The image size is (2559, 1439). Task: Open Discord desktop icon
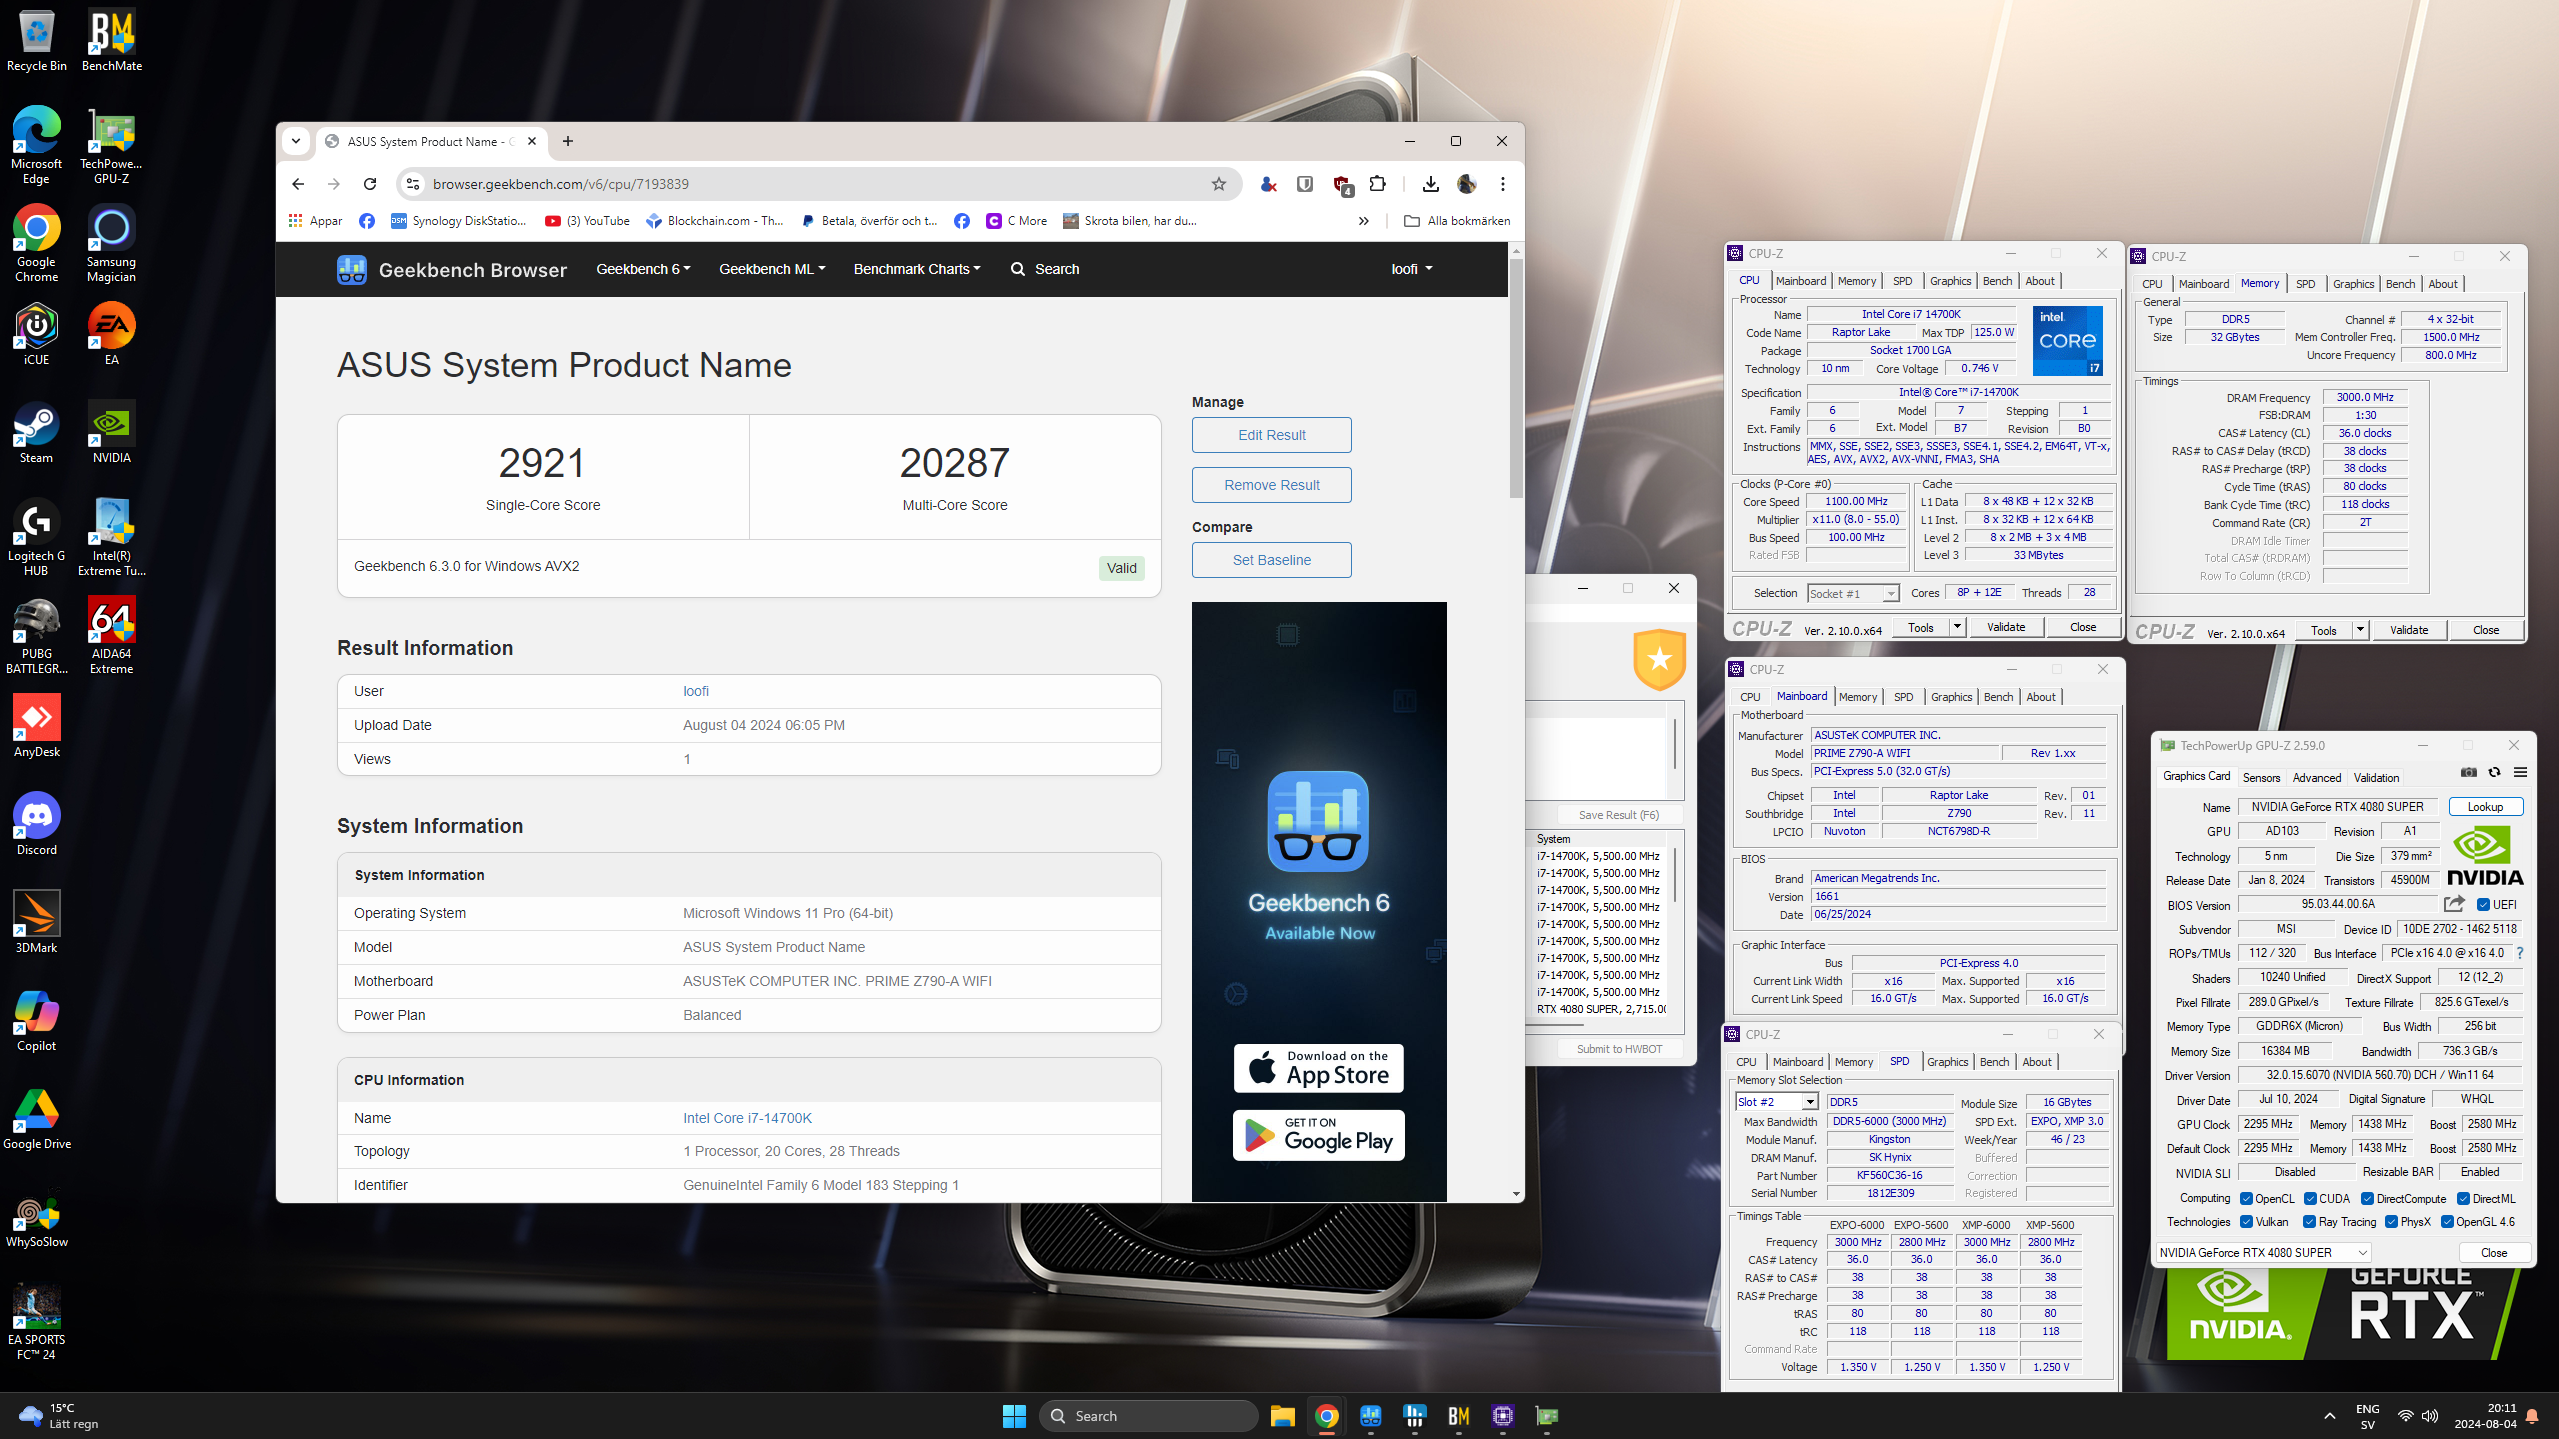point(36,824)
